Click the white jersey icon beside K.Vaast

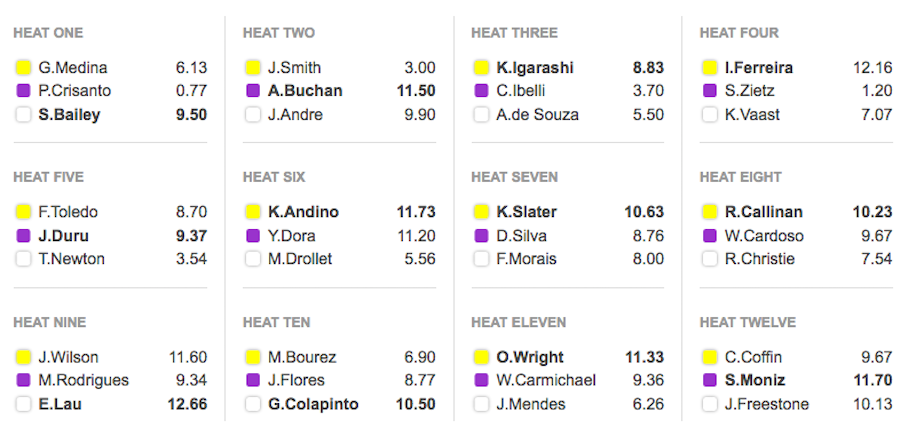(709, 115)
